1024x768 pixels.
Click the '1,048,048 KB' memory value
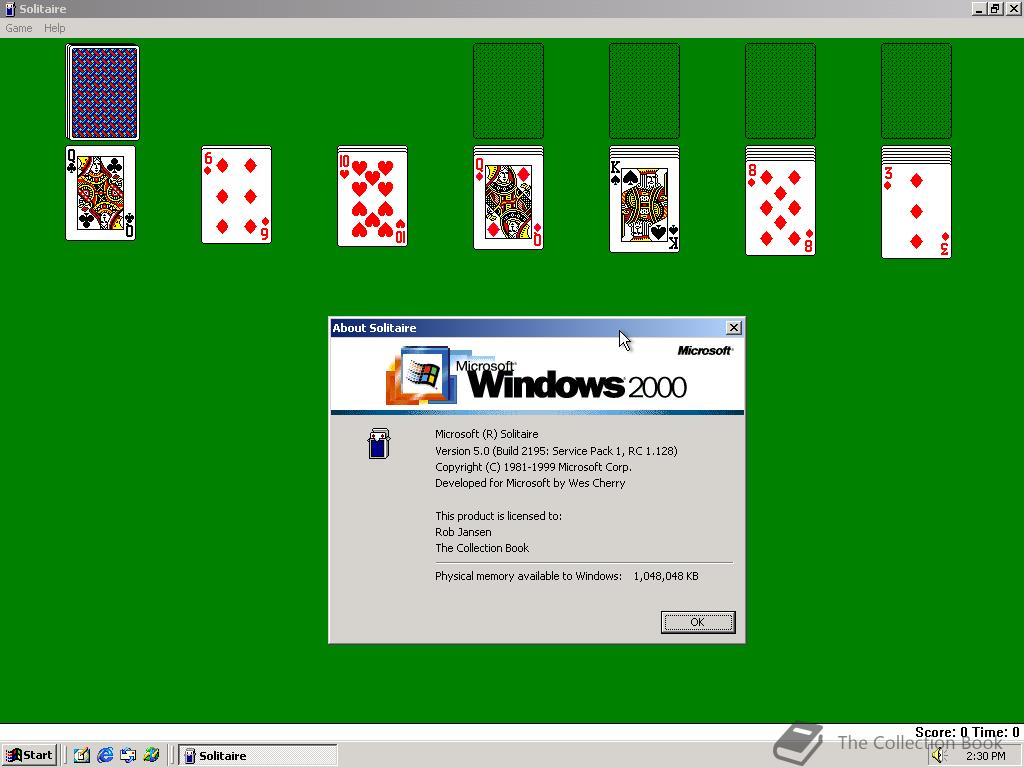pos(666,576)
